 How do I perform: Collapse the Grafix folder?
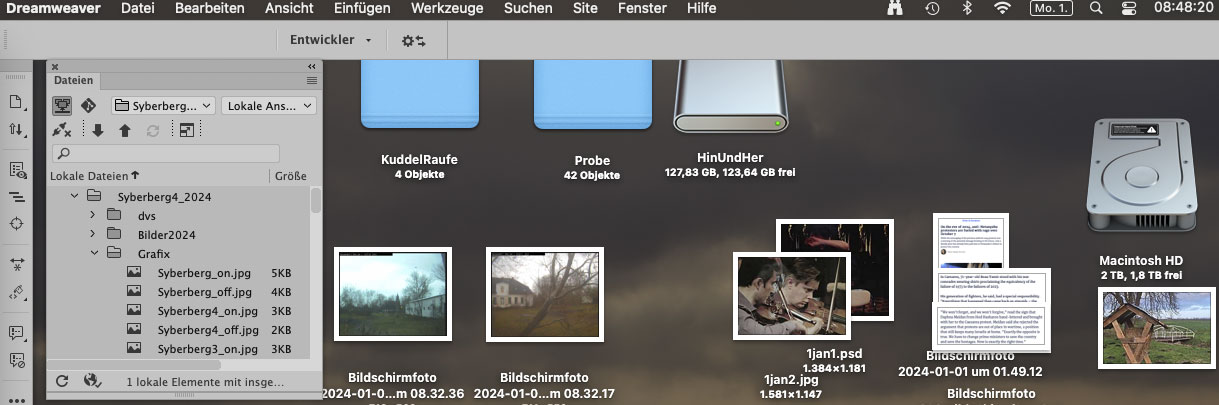(x=93, y=253)
